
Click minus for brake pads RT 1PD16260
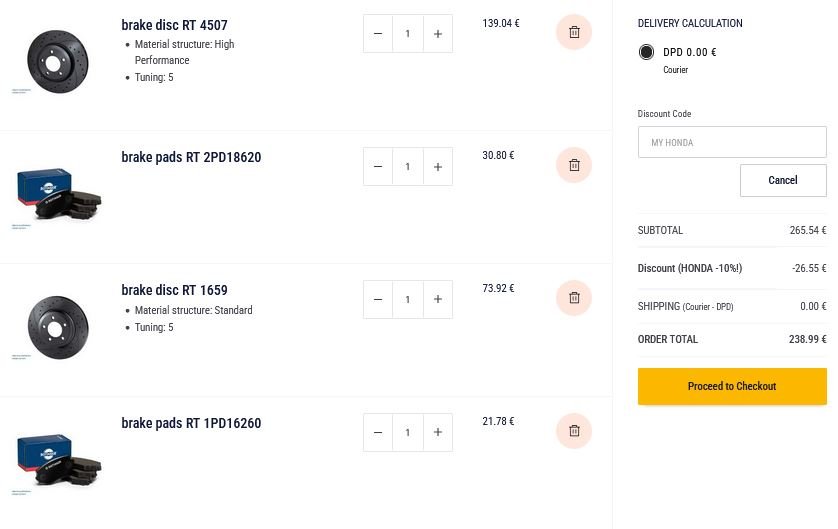tap(378, 432)
